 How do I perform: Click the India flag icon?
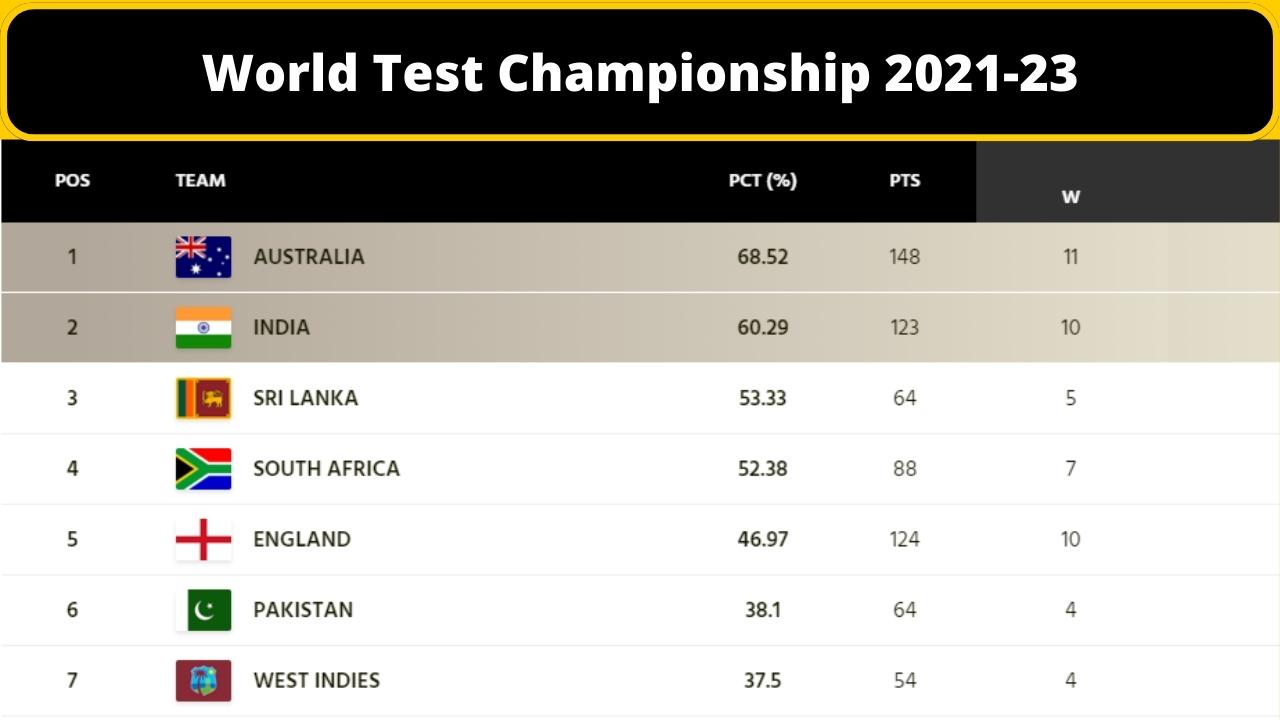[x=203, y=327]
